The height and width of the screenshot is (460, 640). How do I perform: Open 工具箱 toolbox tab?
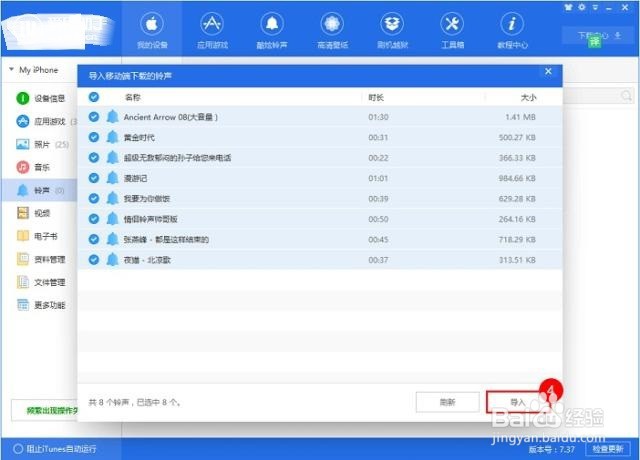click(452, 30)
